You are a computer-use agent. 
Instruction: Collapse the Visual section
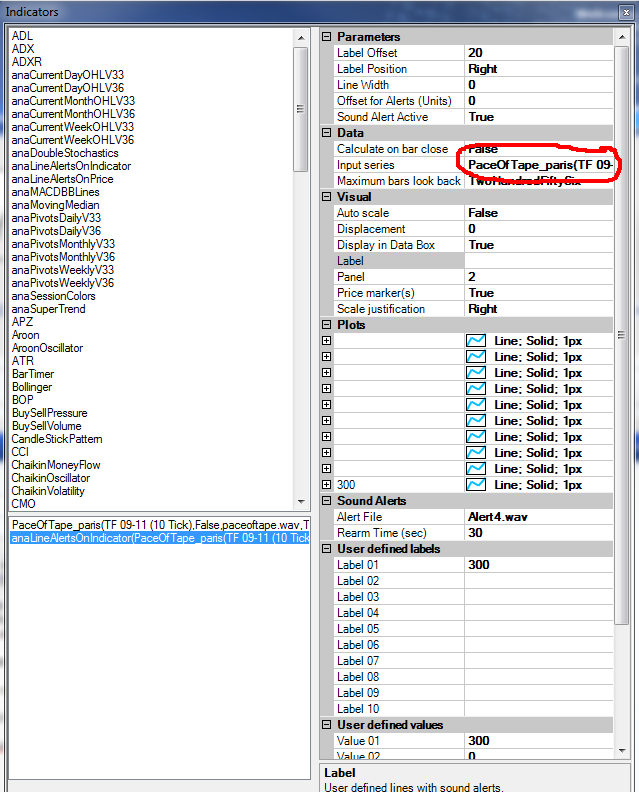(x=327, y=197)
